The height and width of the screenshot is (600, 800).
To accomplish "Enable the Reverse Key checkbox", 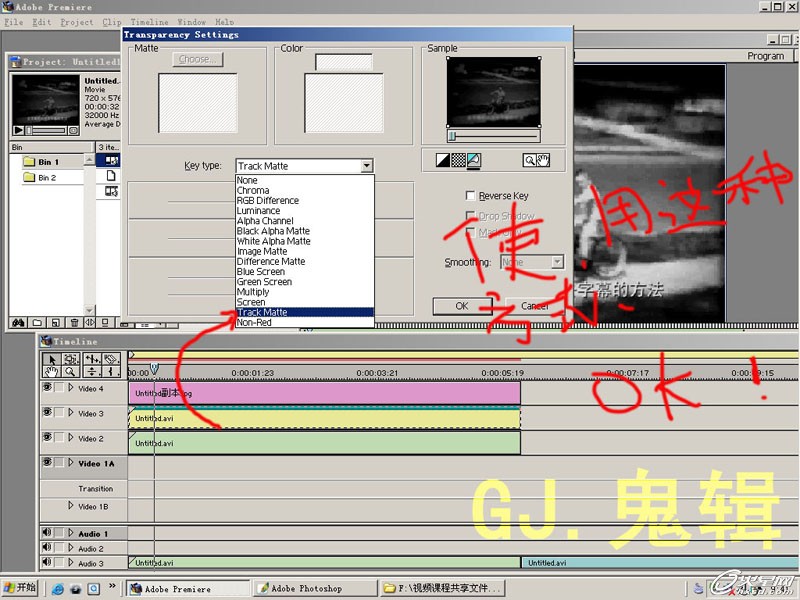I will [x=470, y=195].
